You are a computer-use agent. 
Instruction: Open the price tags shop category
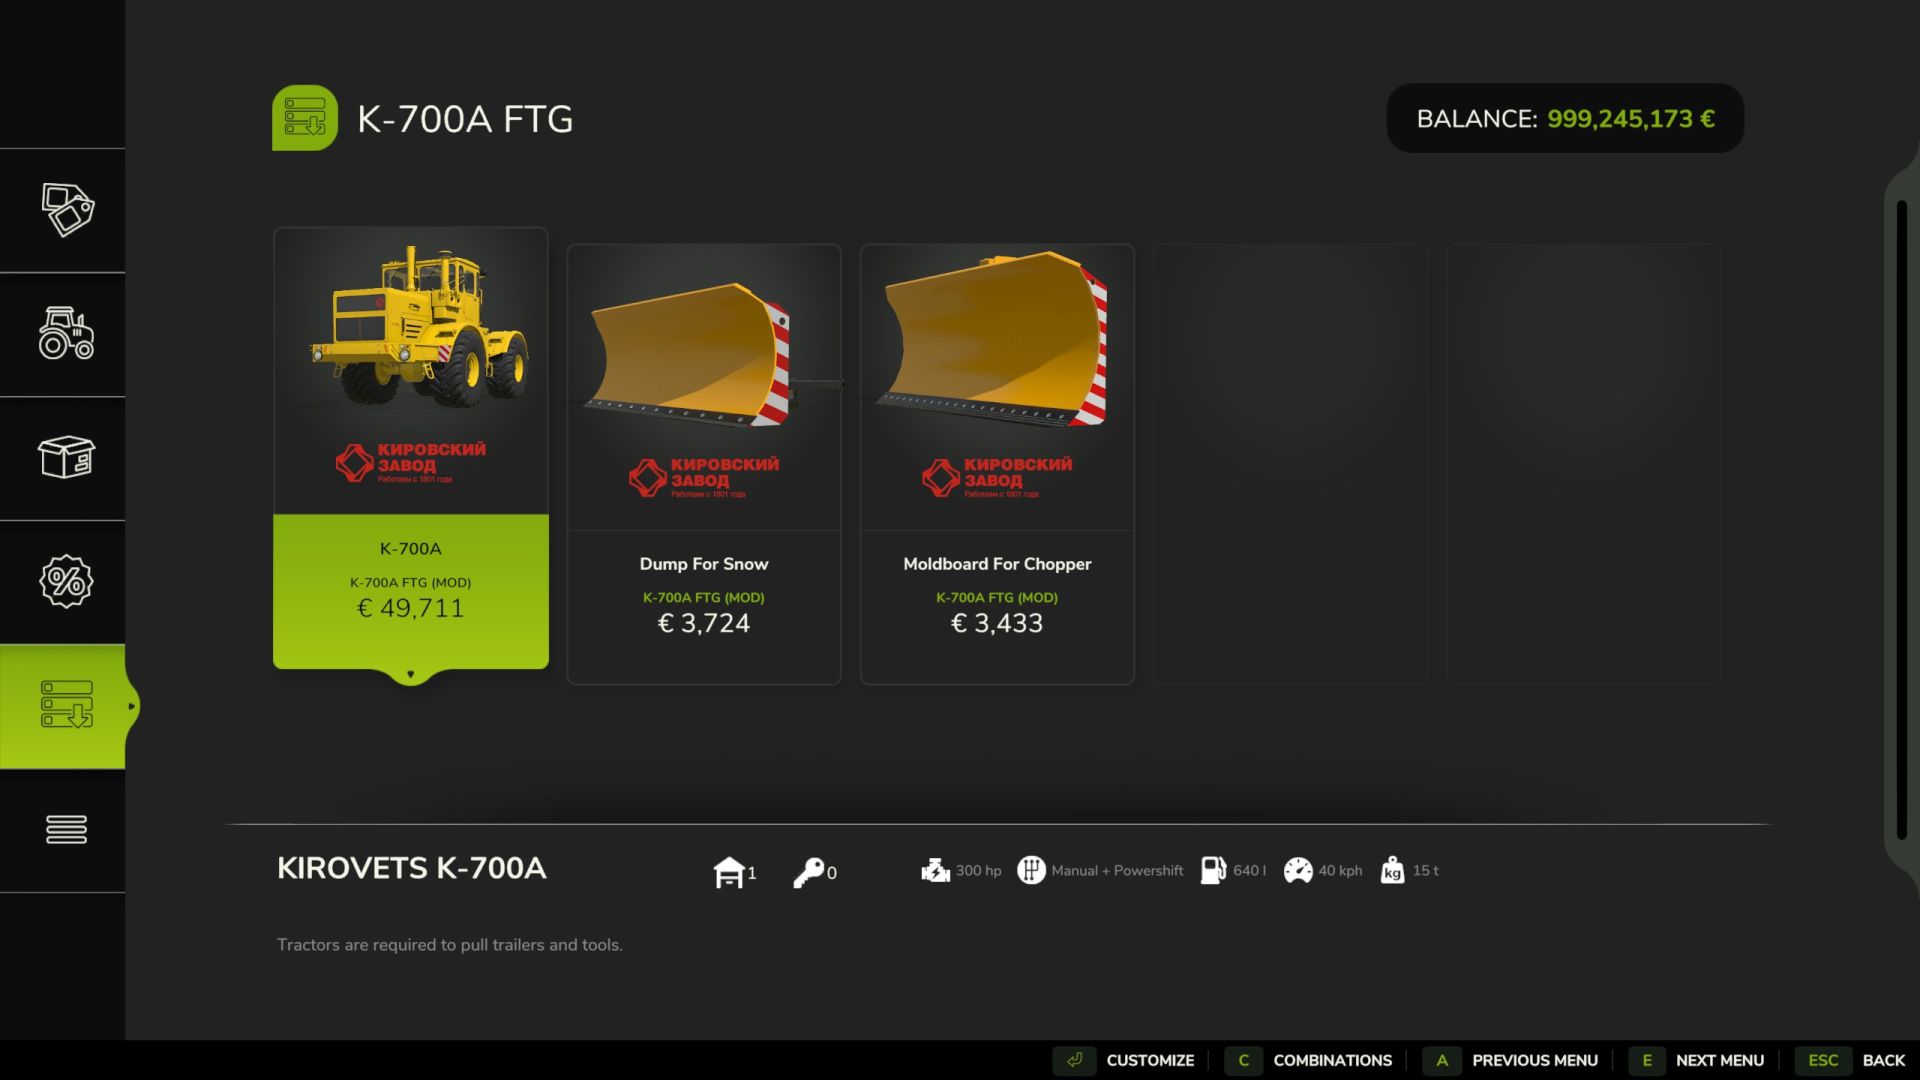coord(66,210)
